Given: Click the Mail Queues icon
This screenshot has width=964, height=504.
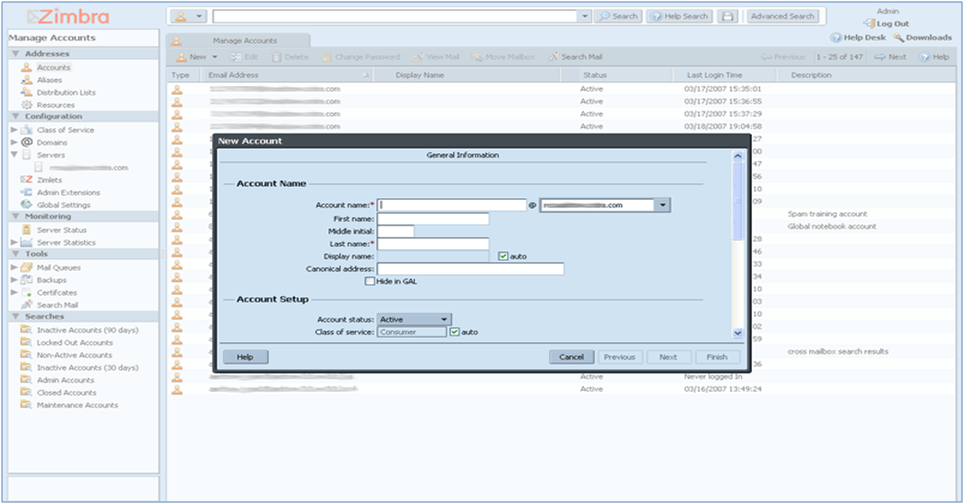Looking at the screenshot, I should [x=26, y=267].
